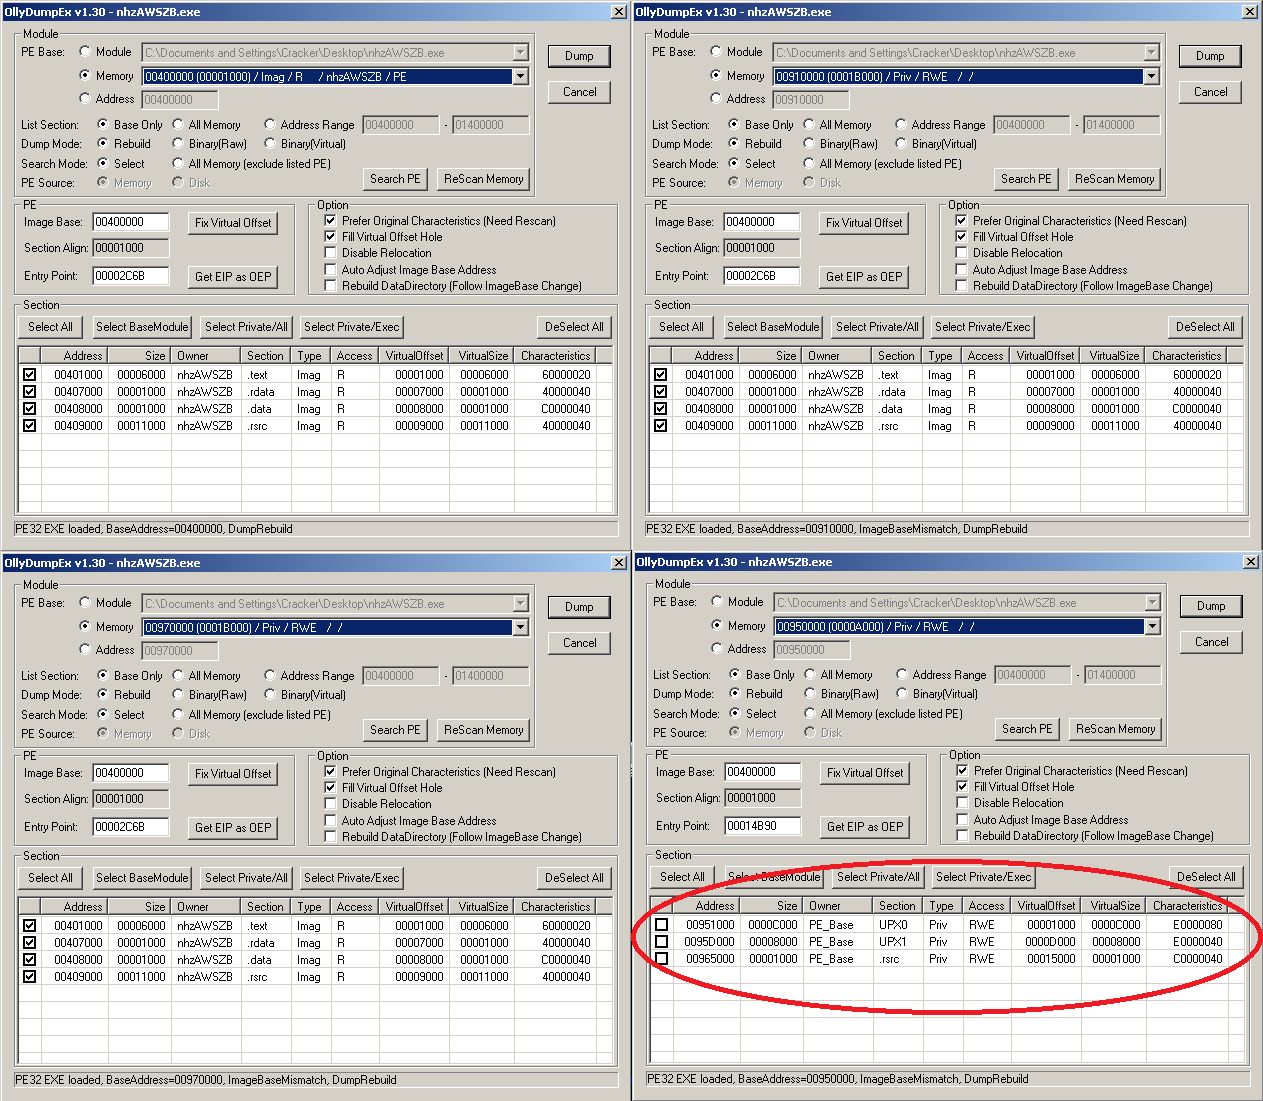Uncheck .text section row in 00400000 base window
This screenshot has height=1101, width=1263.
(30, 375)
